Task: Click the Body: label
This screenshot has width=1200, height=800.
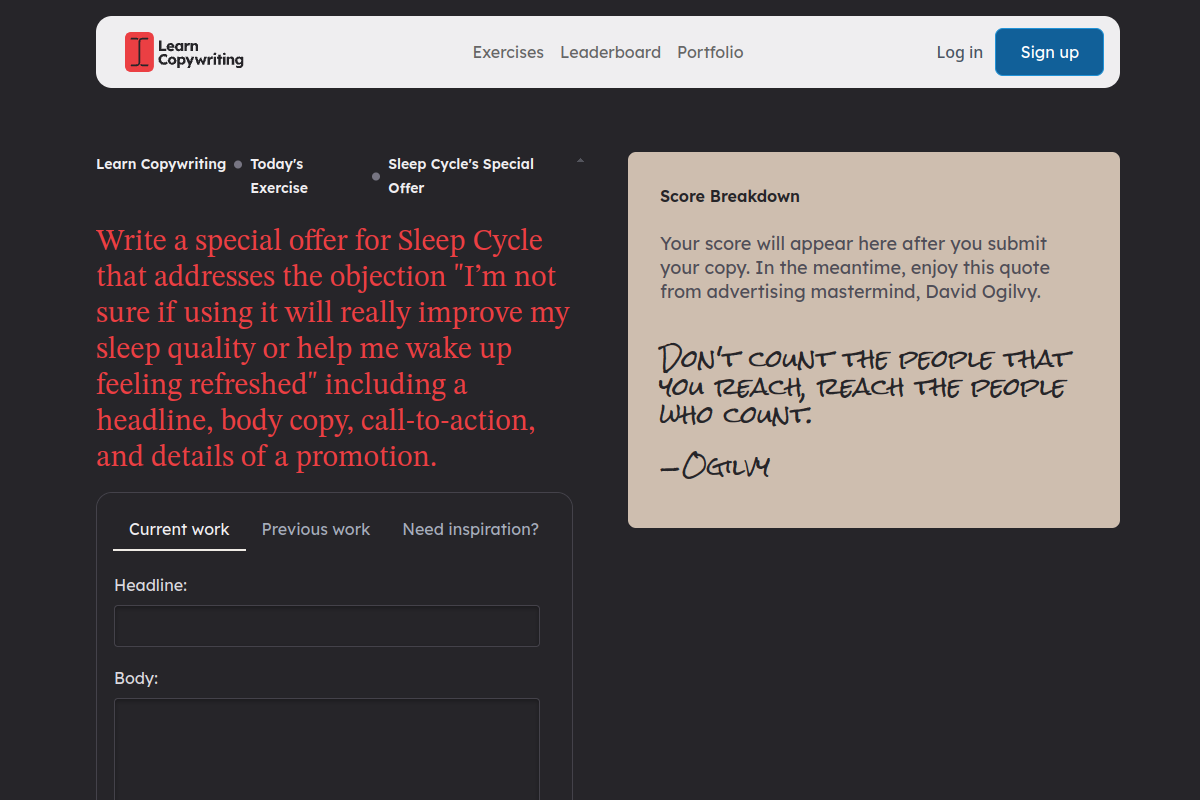Action: pos(136,678)
